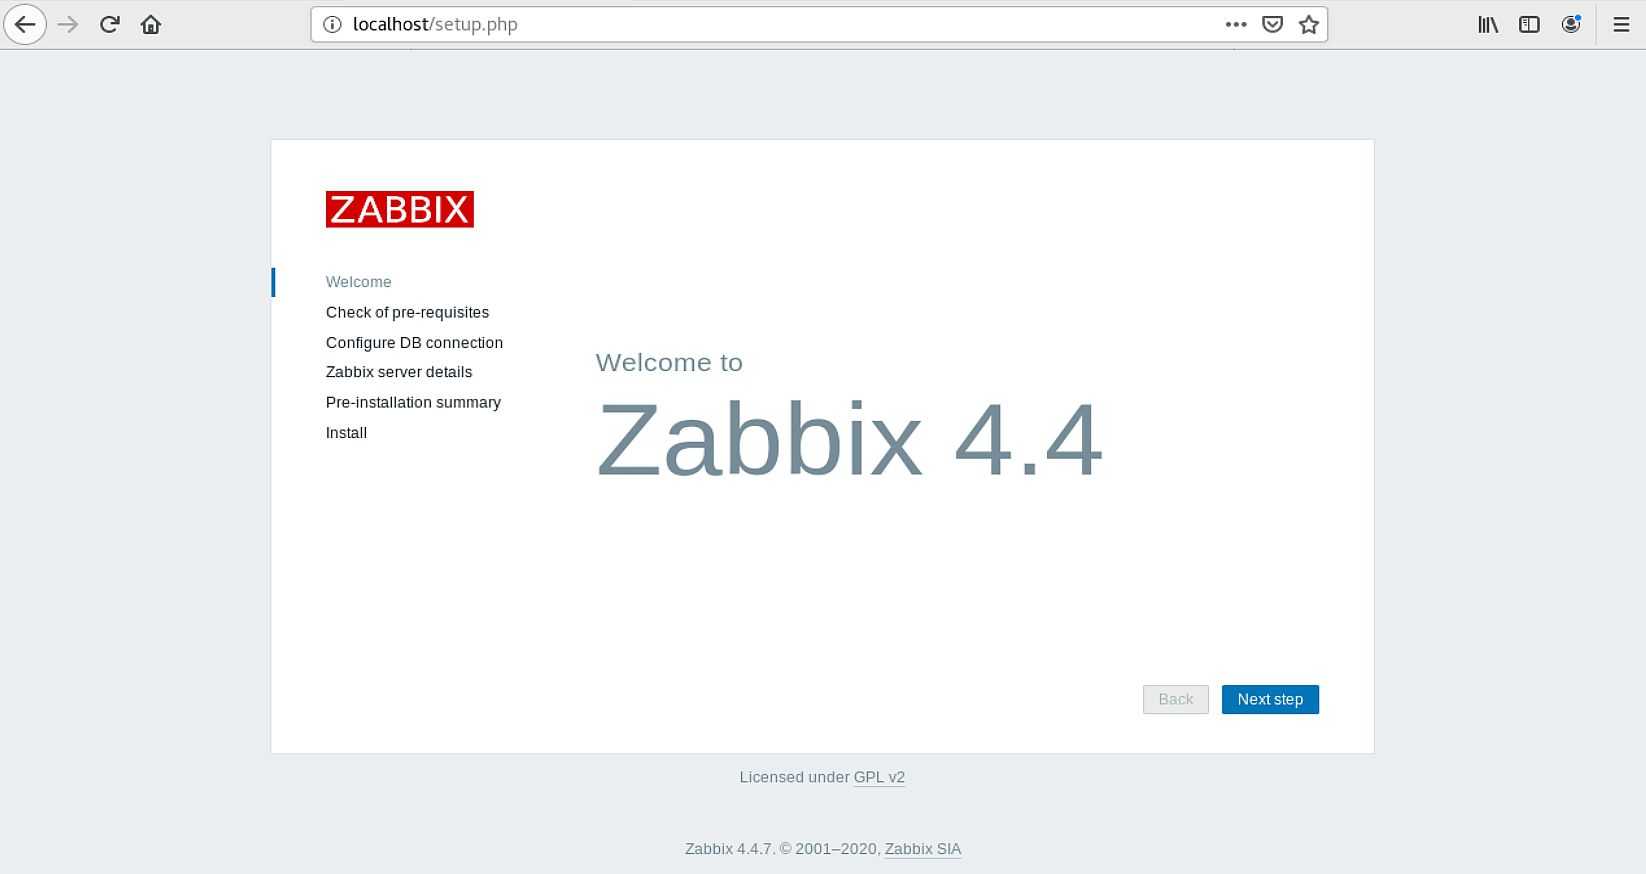Click the browser forward arrow
Screen dimensions: 1646x874
click(x=68, y=25)
